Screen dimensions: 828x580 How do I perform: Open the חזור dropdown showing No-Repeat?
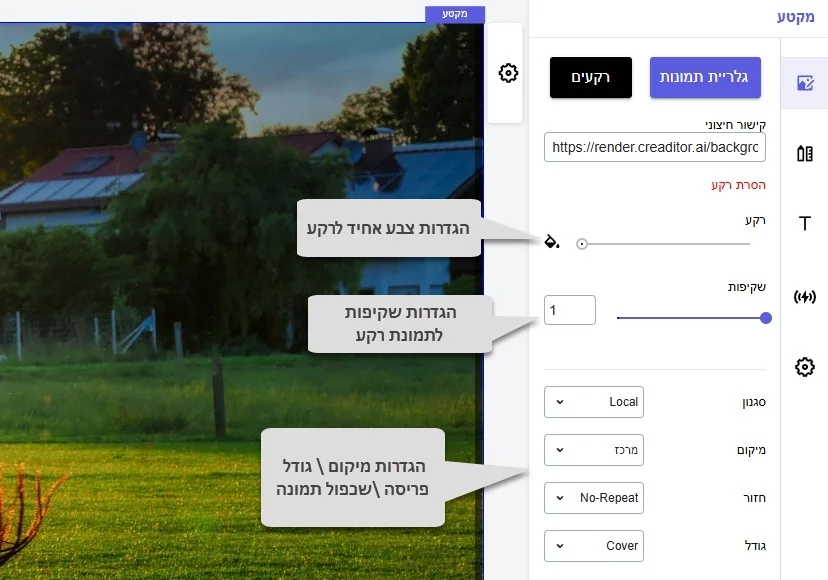click(x=593, y=498)
